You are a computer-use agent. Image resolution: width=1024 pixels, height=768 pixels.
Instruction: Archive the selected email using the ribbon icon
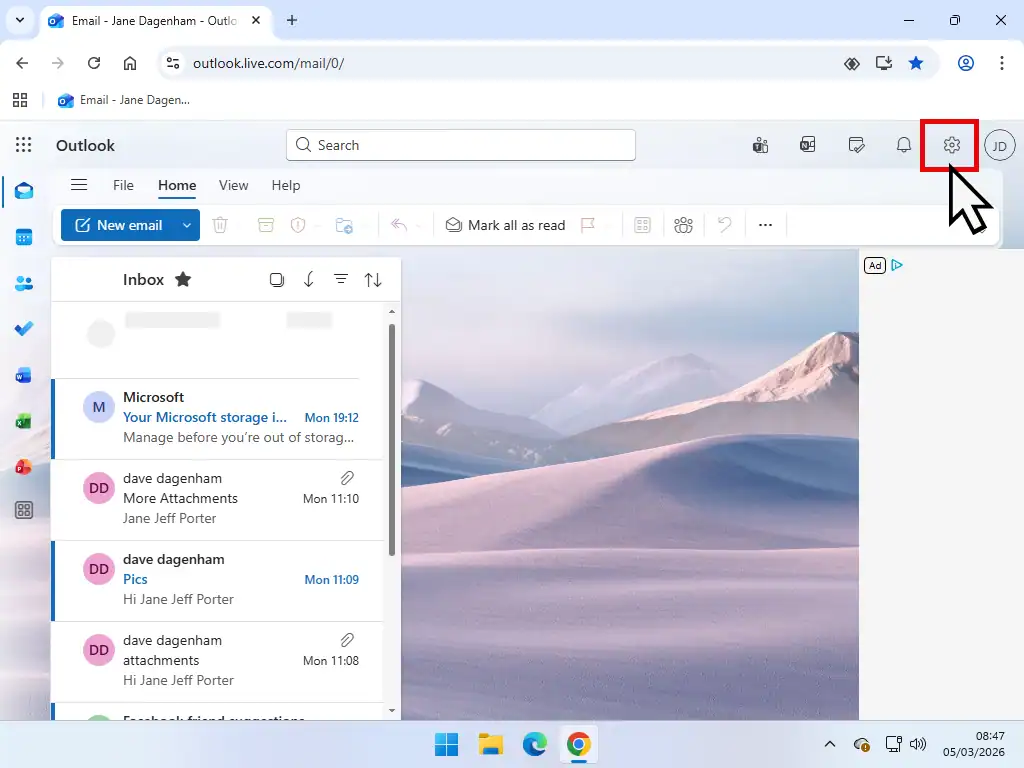[x=265, y=225]
